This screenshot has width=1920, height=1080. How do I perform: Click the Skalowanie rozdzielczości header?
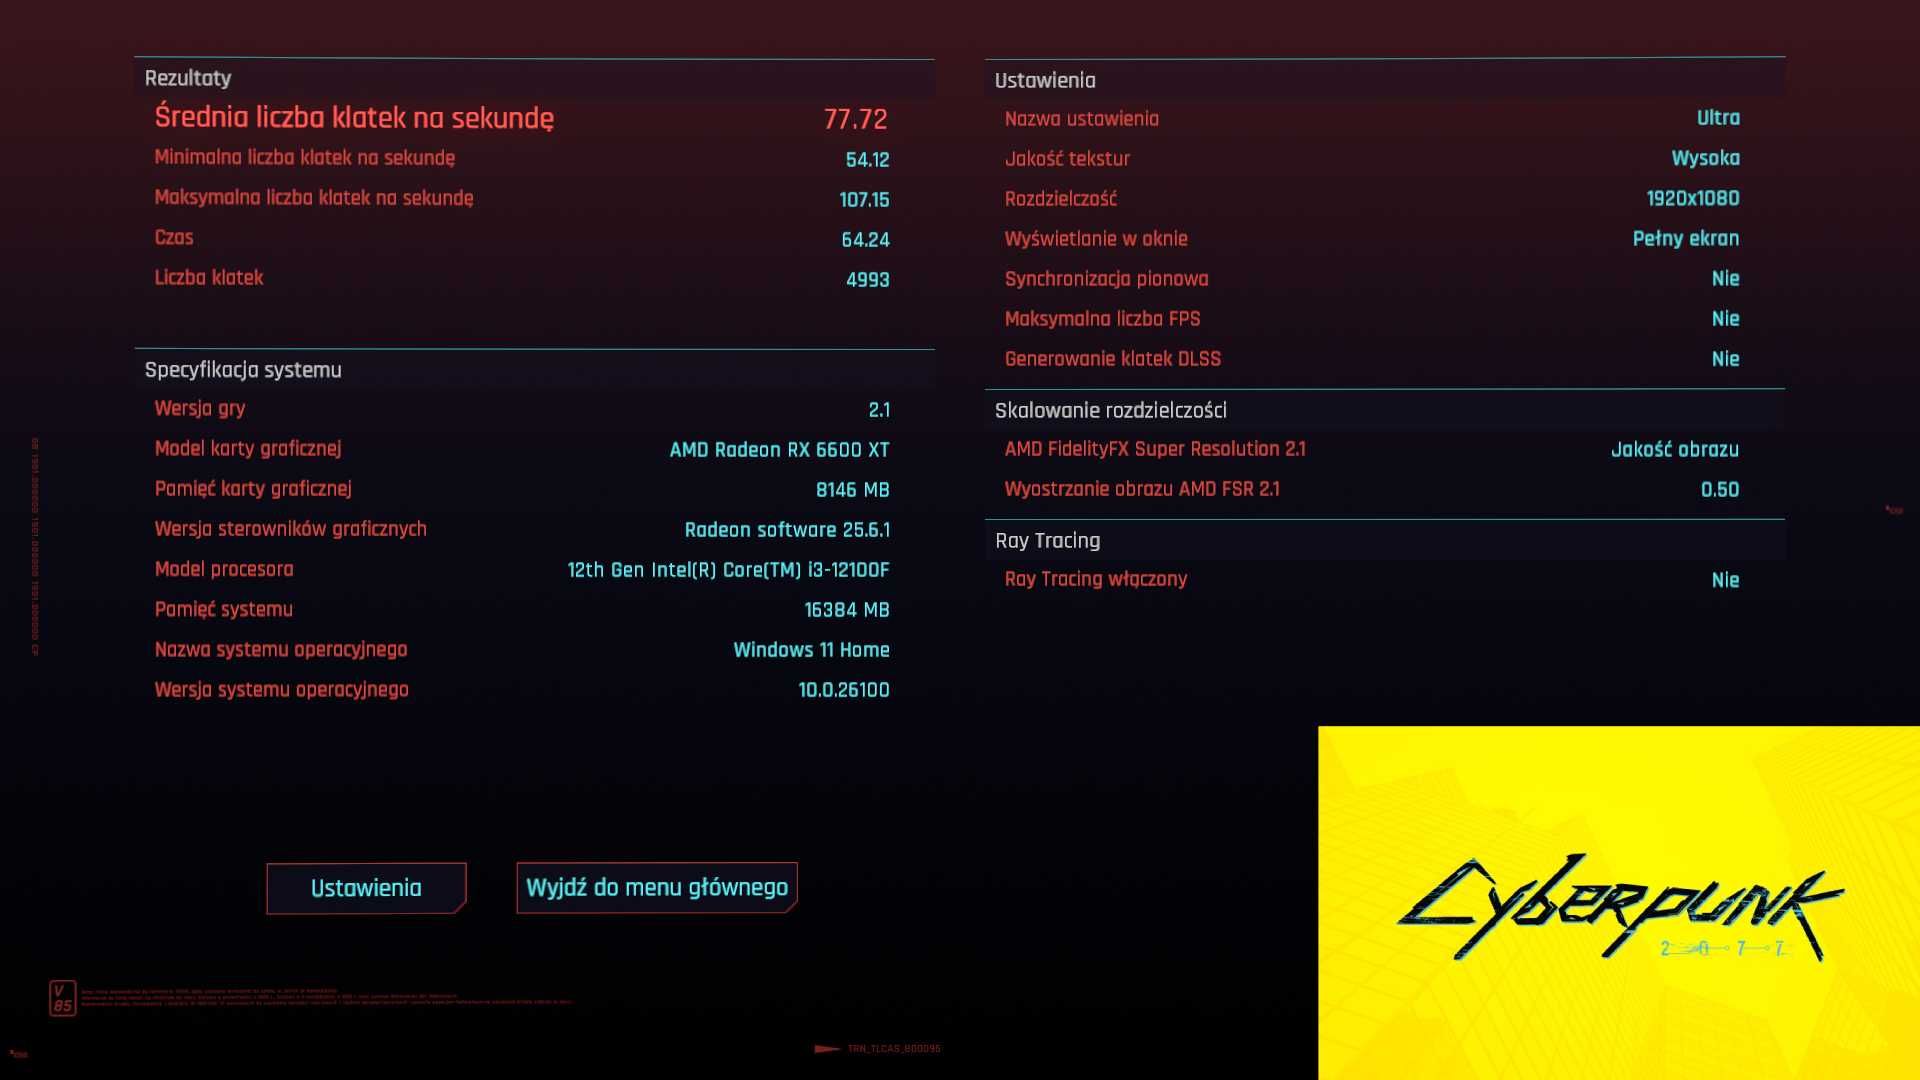coord(1110,410)
